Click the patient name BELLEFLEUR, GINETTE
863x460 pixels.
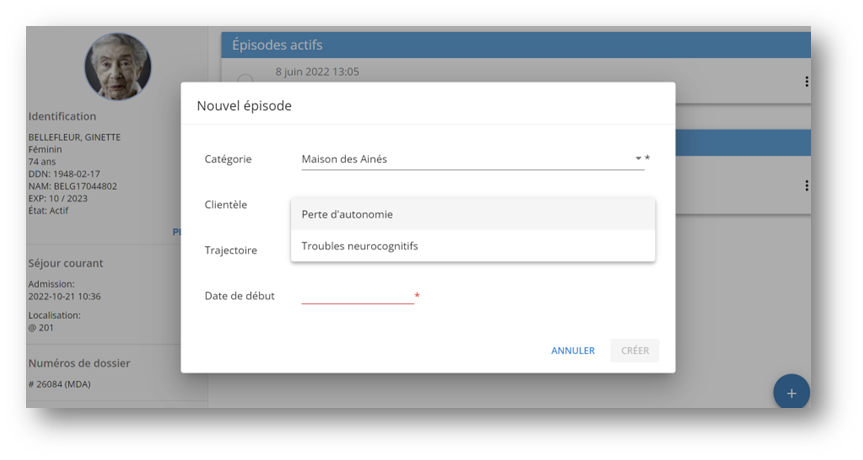(x=74, y=137)
